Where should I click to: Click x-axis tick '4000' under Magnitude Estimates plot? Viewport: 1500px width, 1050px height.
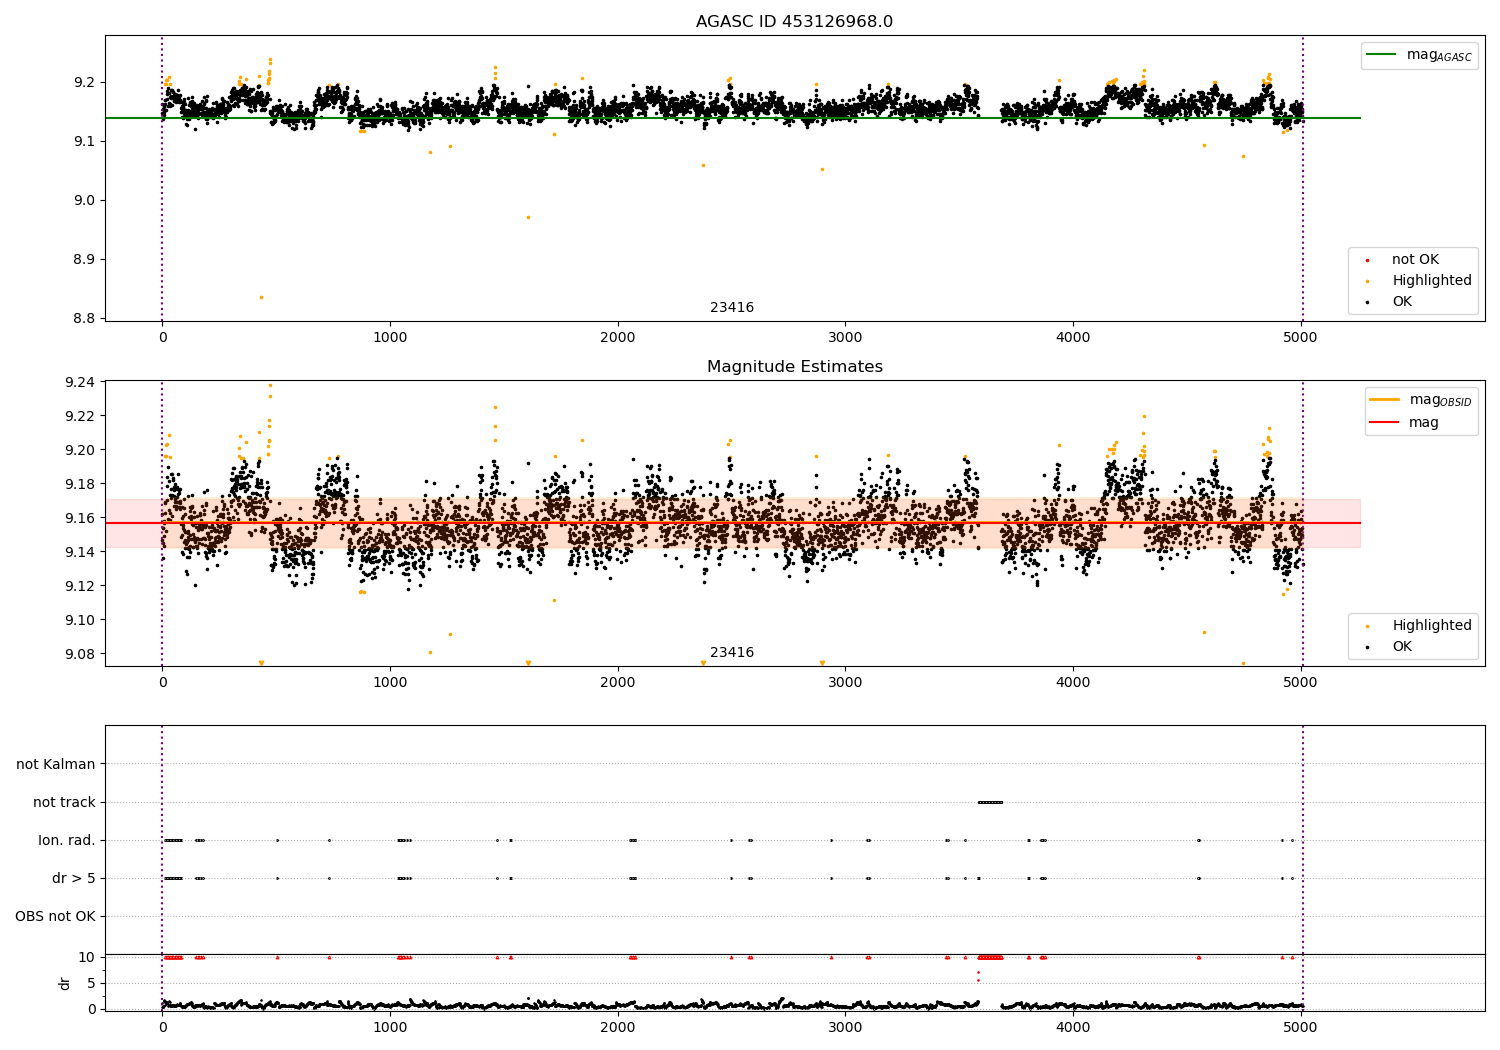(x=1073, y=683)
